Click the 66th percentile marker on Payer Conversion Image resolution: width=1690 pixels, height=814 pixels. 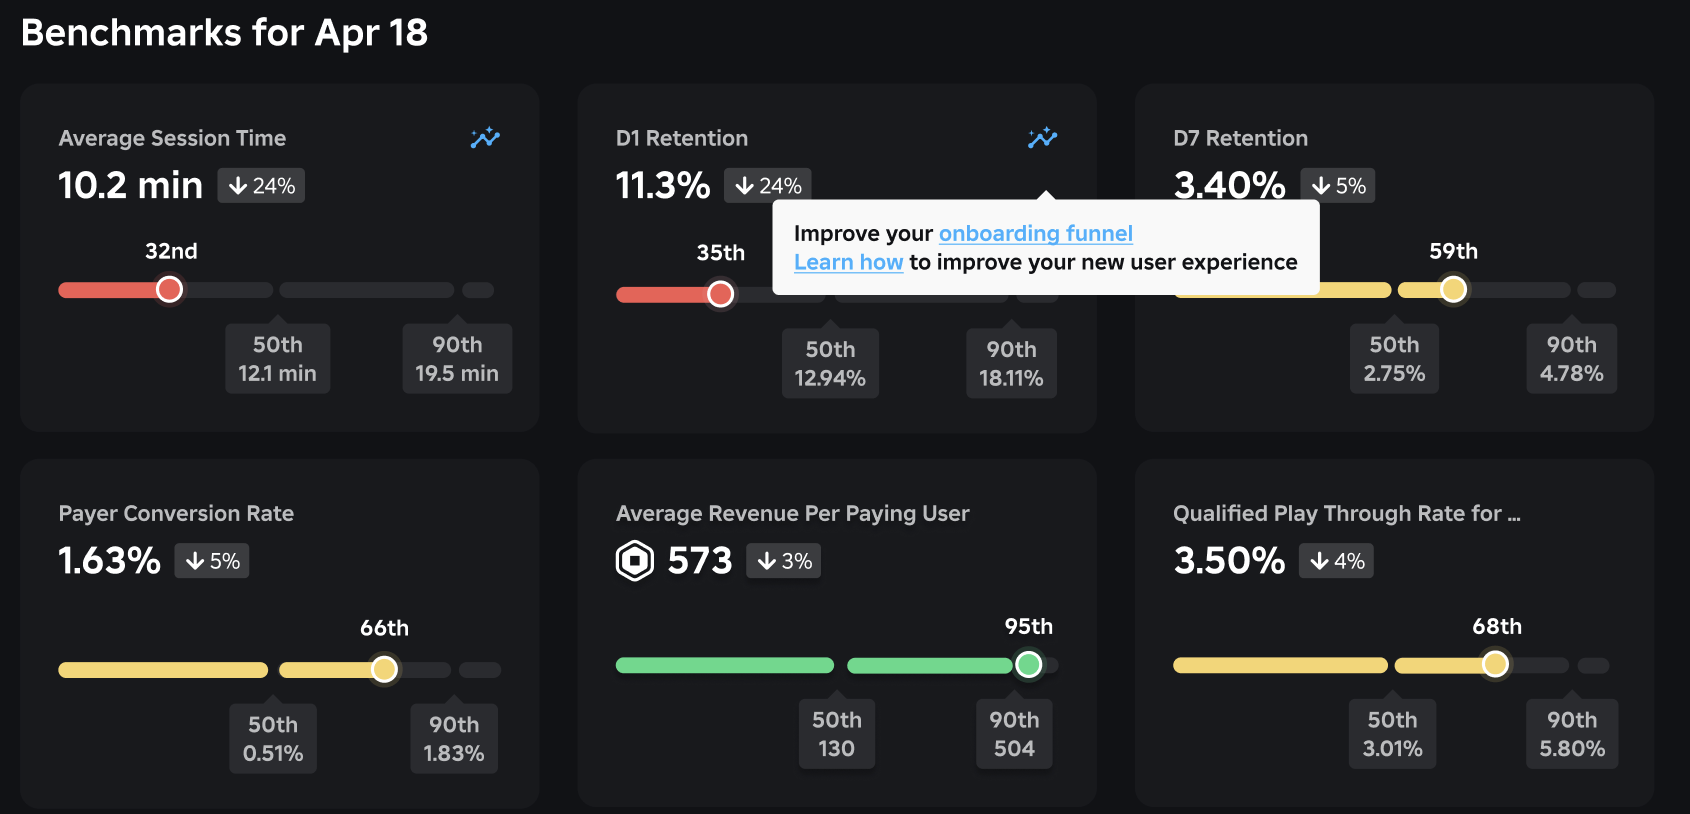[x=384, y=670]
